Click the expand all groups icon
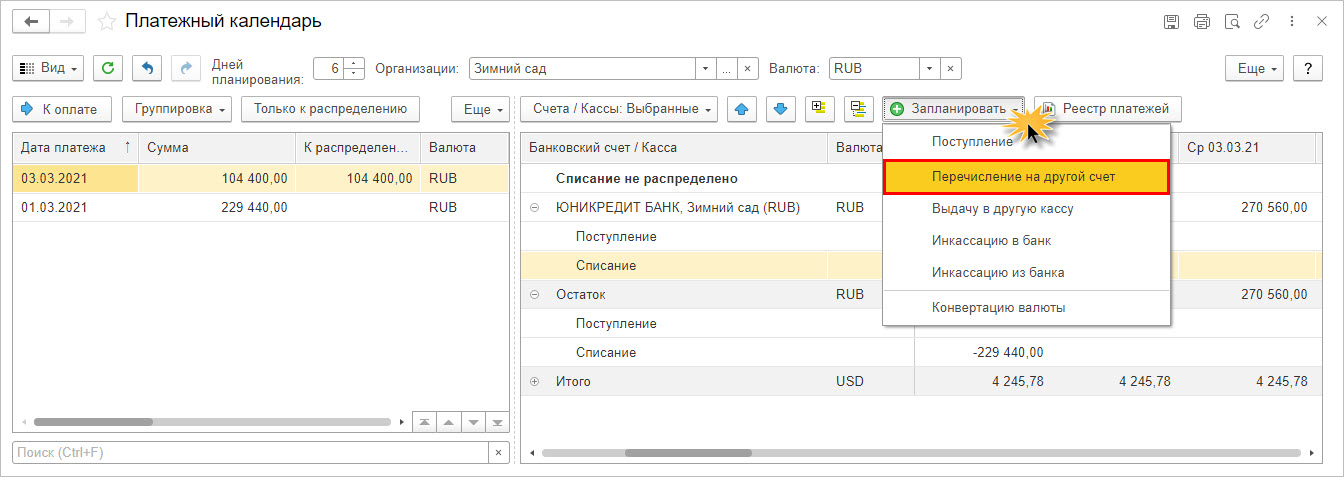Viewport: 1344px width, 477px height. (x=820, y=108)
